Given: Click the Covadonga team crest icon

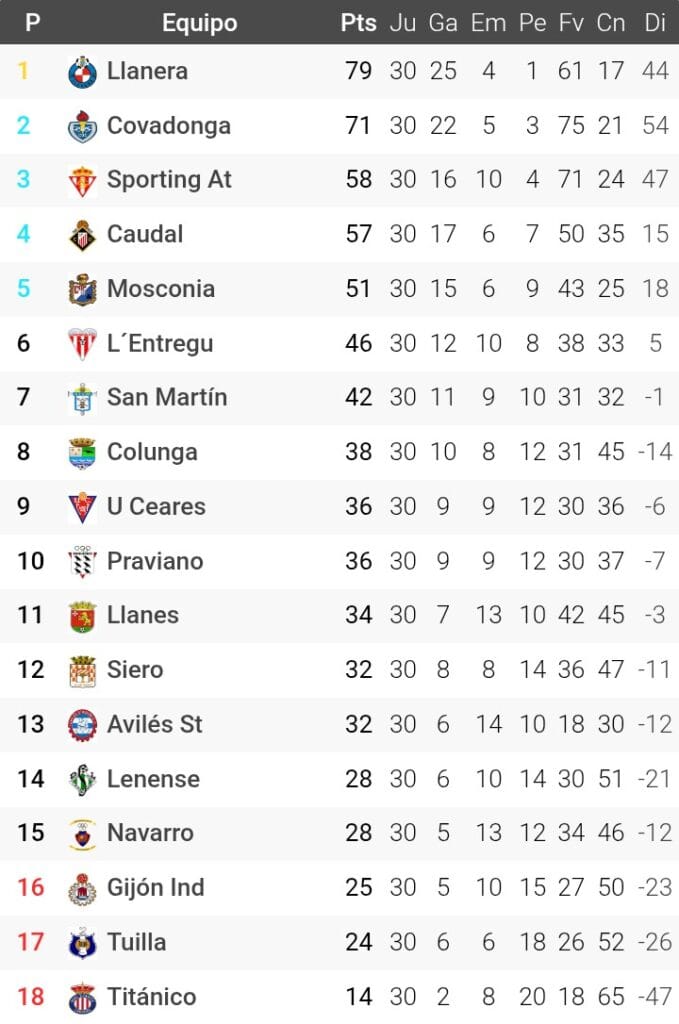Looking at the screenshot, I should [82, 126].
